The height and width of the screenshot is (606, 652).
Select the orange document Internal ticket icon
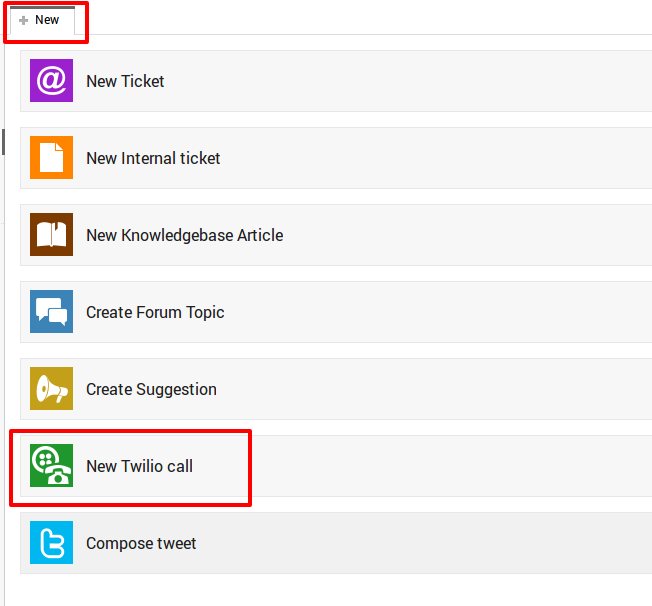[x=51, y=157]
